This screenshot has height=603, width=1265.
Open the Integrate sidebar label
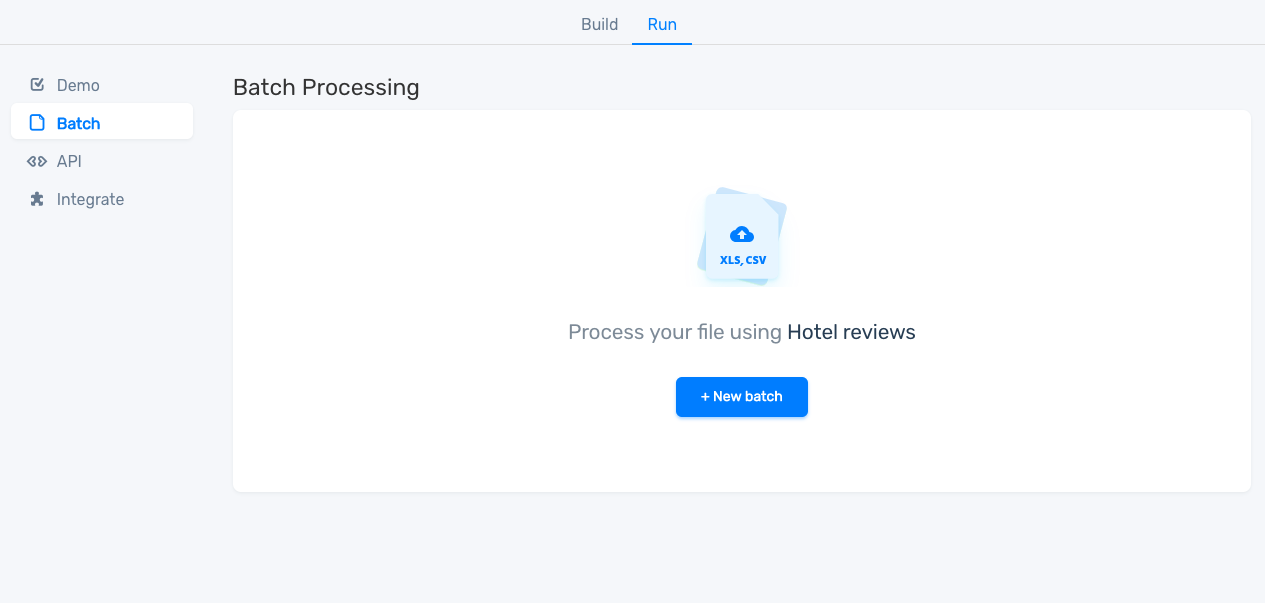[x=90, y=199]
